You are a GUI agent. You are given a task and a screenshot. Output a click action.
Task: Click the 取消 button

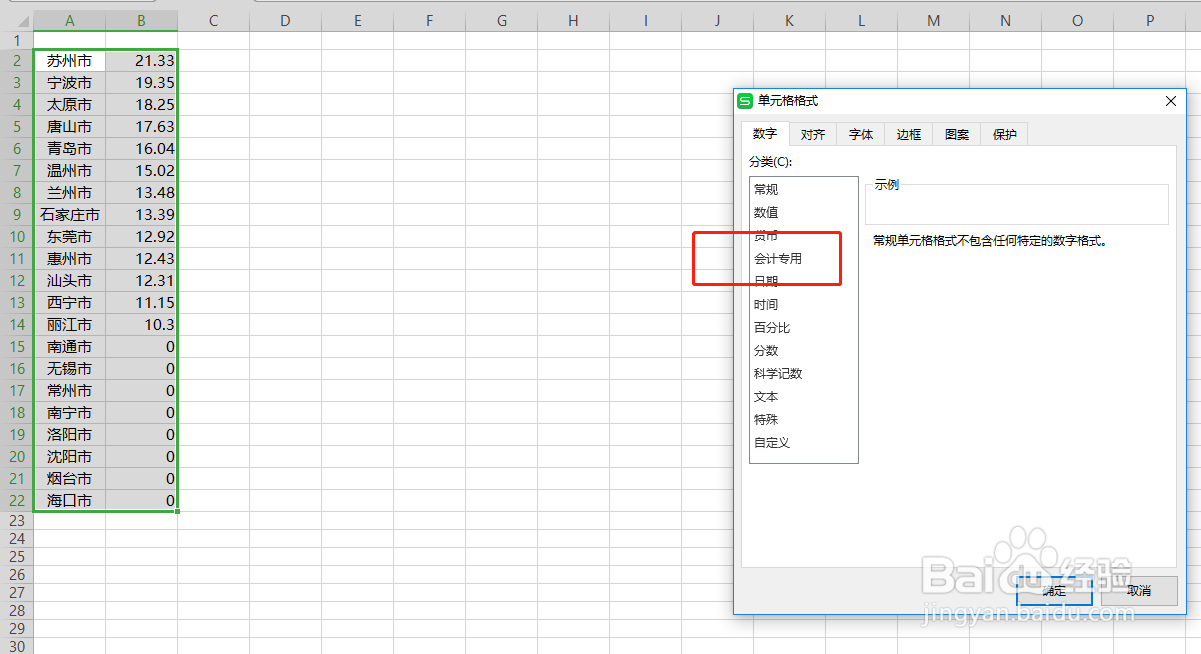[1139, 590]
